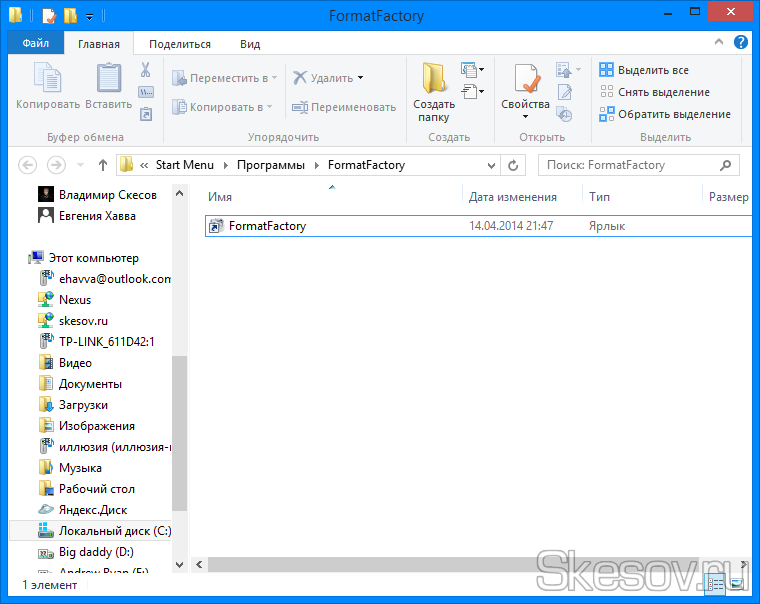This screenshot has width=760, height=604.
Task: Click the refresh icon beside the address bar
Action: (514, 165)
